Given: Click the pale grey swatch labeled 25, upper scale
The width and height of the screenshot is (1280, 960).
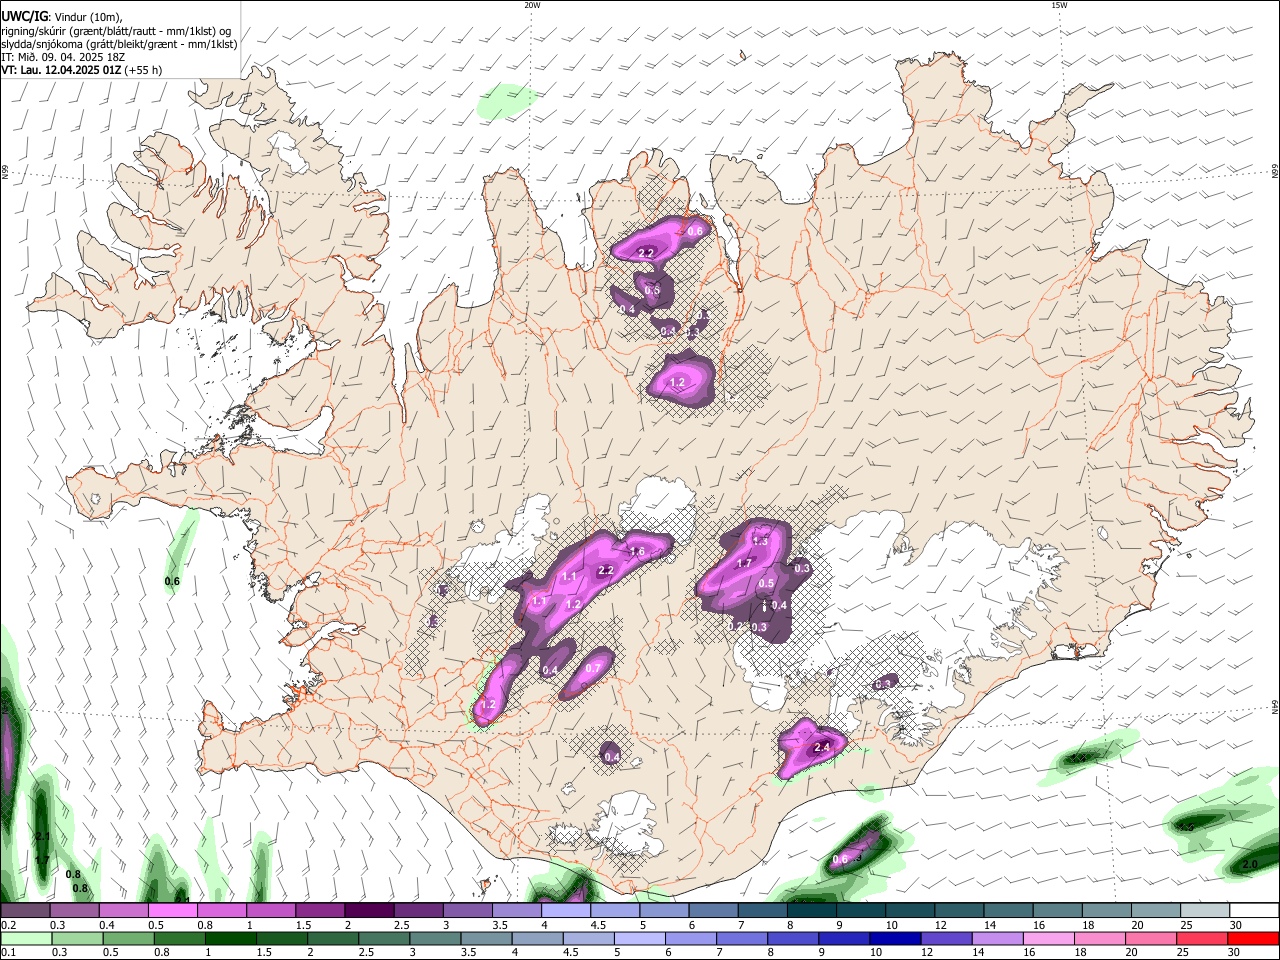Looking at the screenshot, I should 1206,910.
